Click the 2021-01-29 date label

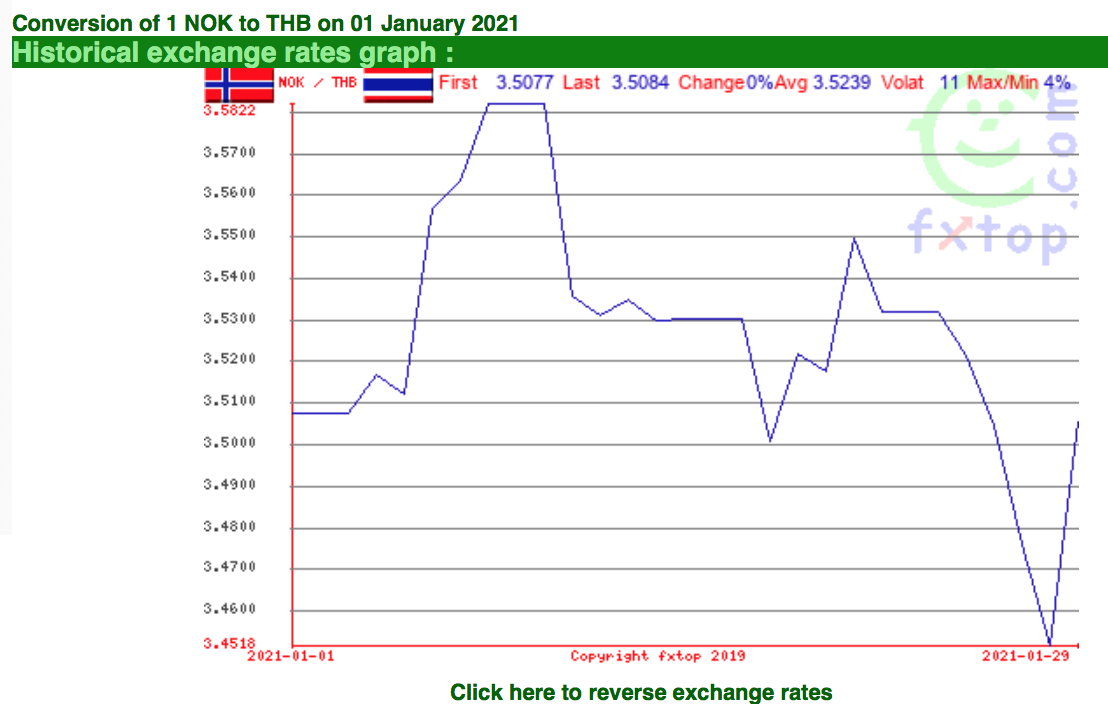pyautogui.click(x=1023, y=656)
